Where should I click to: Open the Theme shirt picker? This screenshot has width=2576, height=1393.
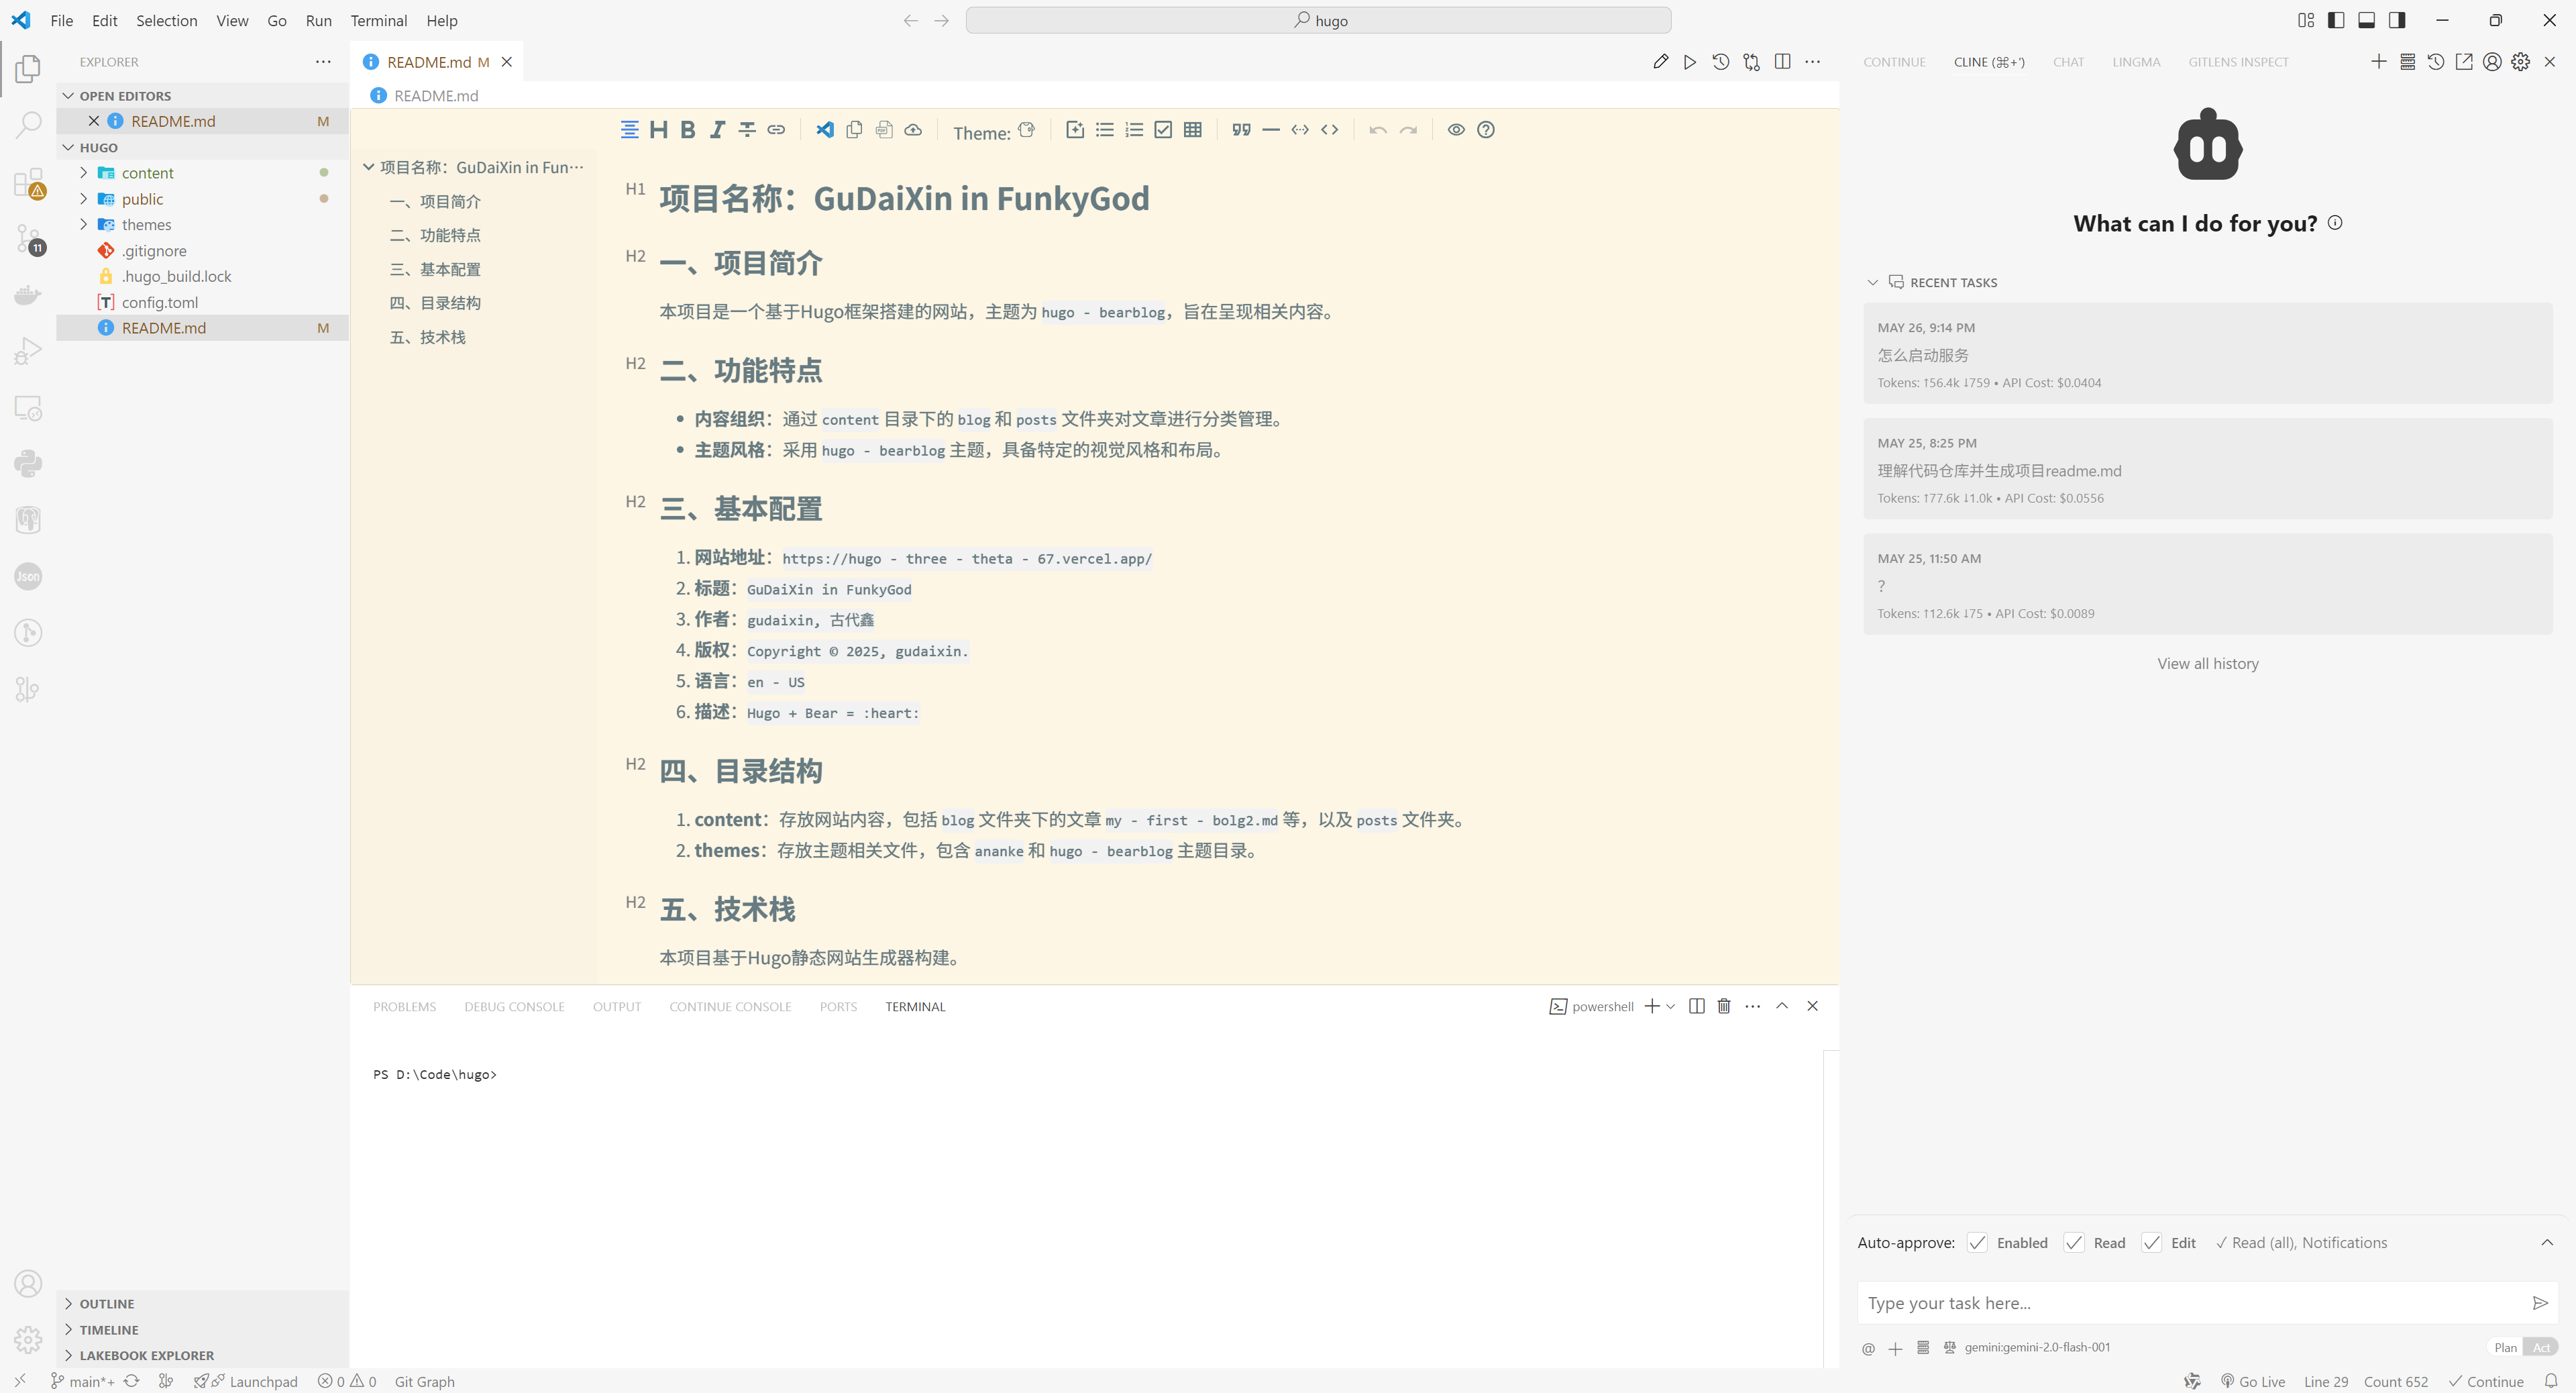[x=1027, y=130]
